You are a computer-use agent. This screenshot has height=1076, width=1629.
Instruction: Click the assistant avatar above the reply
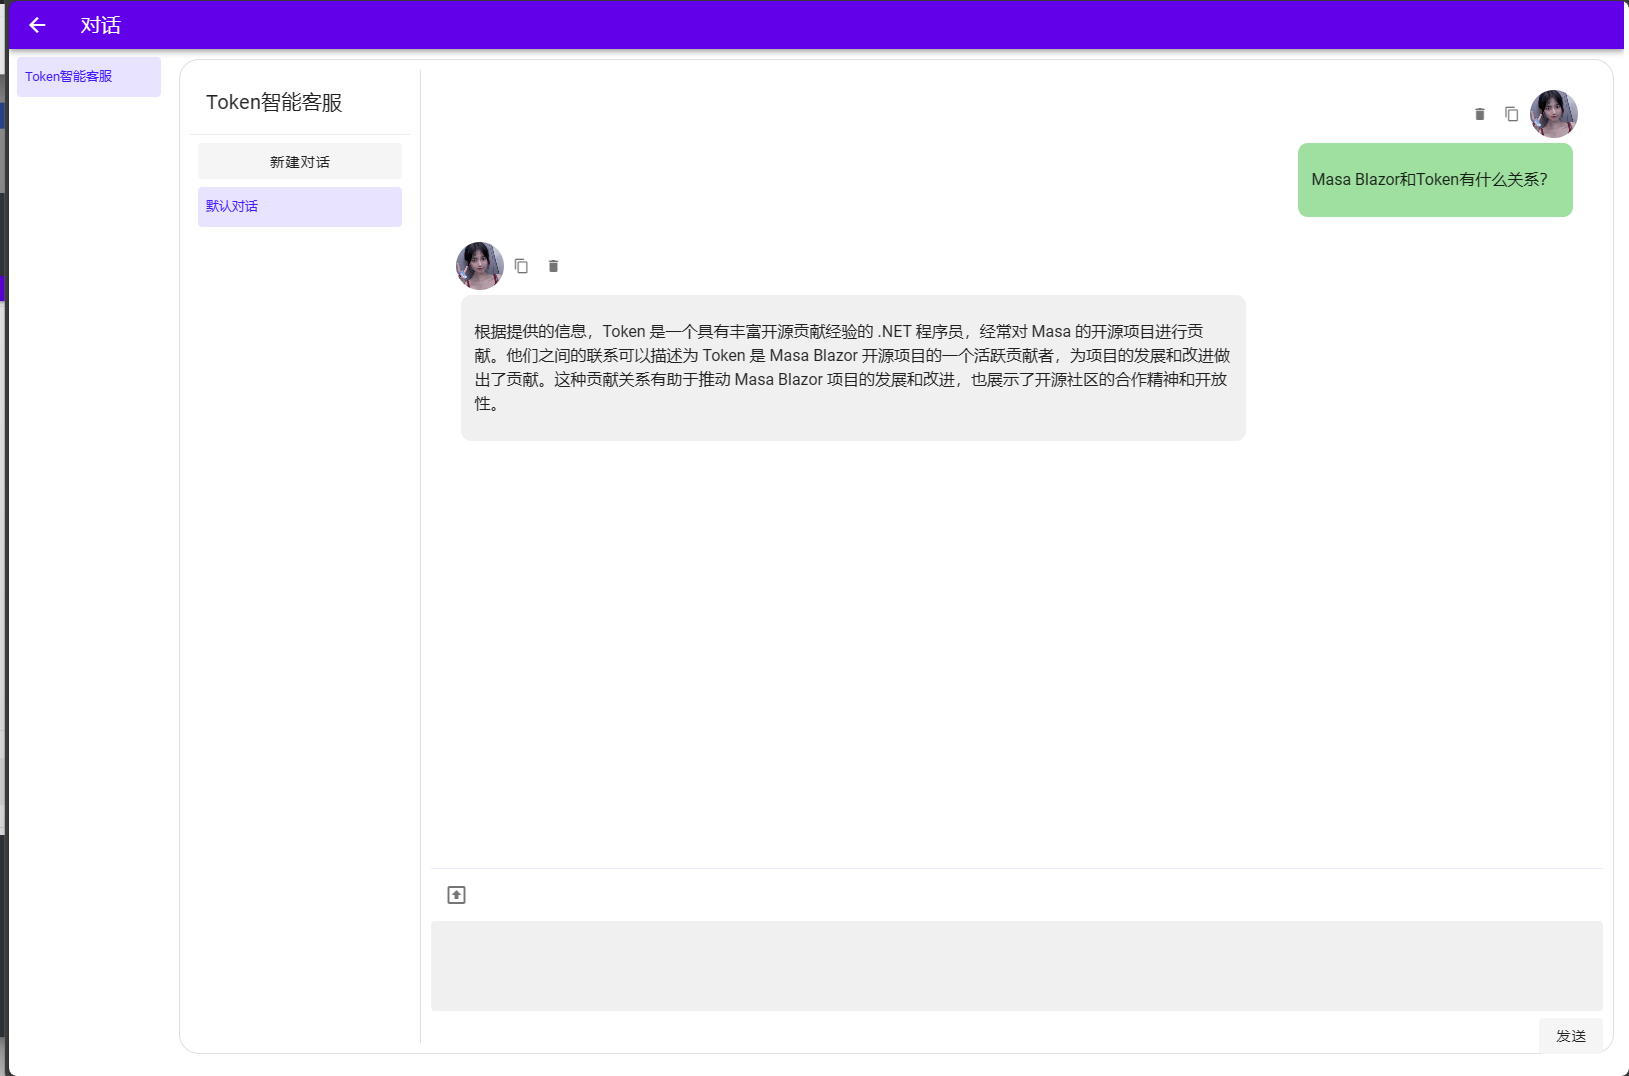coord(480,266)
